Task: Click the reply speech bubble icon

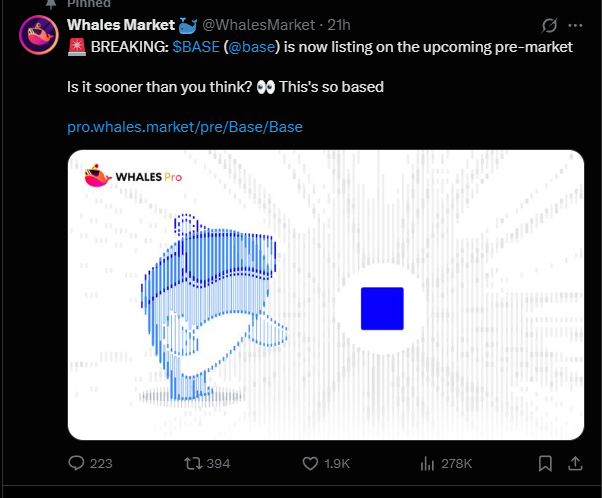Action: click(76, 463)
